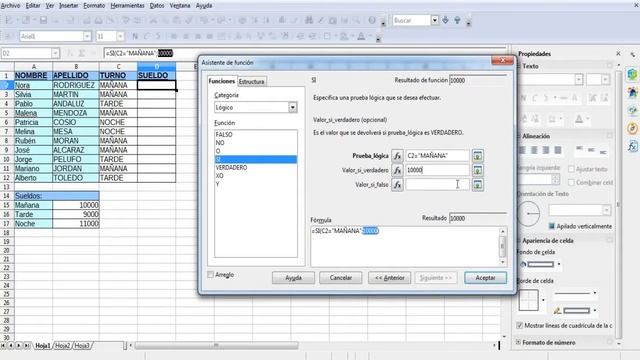Screen dimensions: 640x360
Task: Click search next arrow beside Buscar box
Action: click(x=446, y=20)
